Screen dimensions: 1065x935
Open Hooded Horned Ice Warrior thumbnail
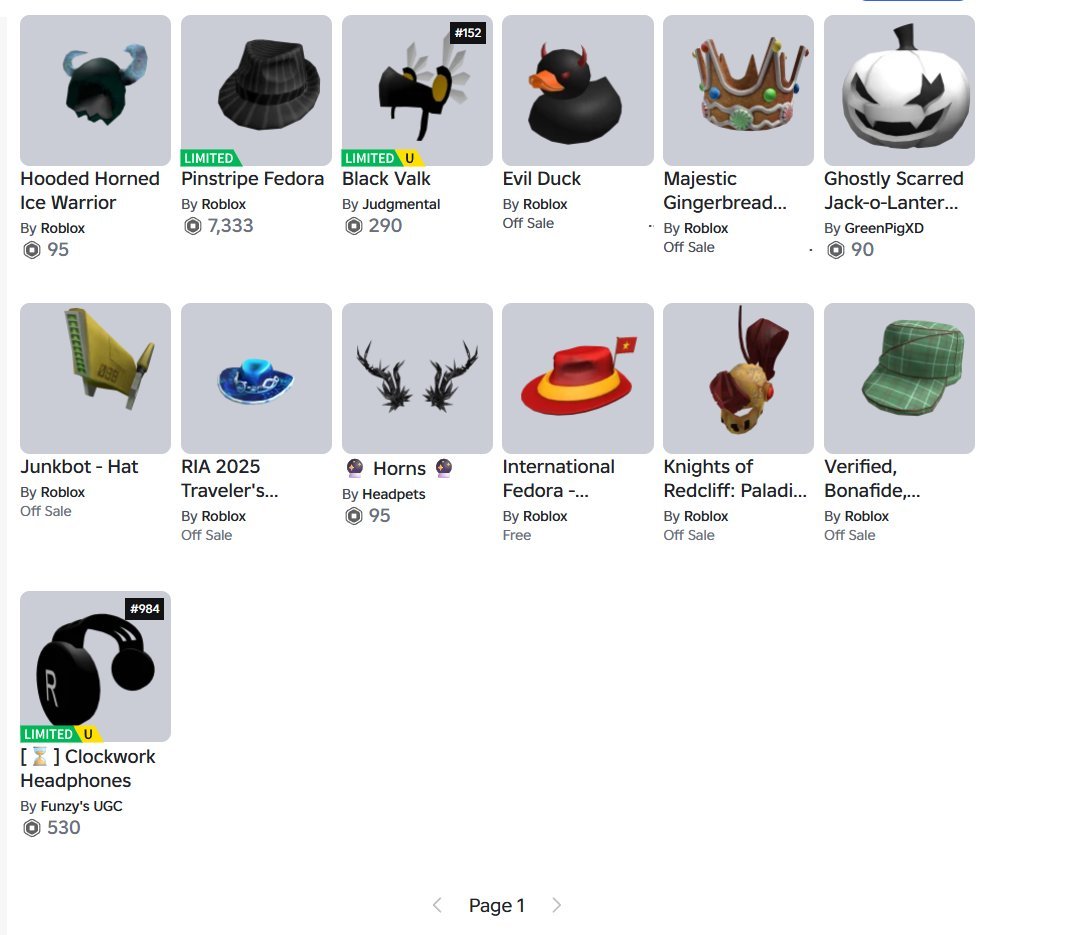(x=95, y=90)
